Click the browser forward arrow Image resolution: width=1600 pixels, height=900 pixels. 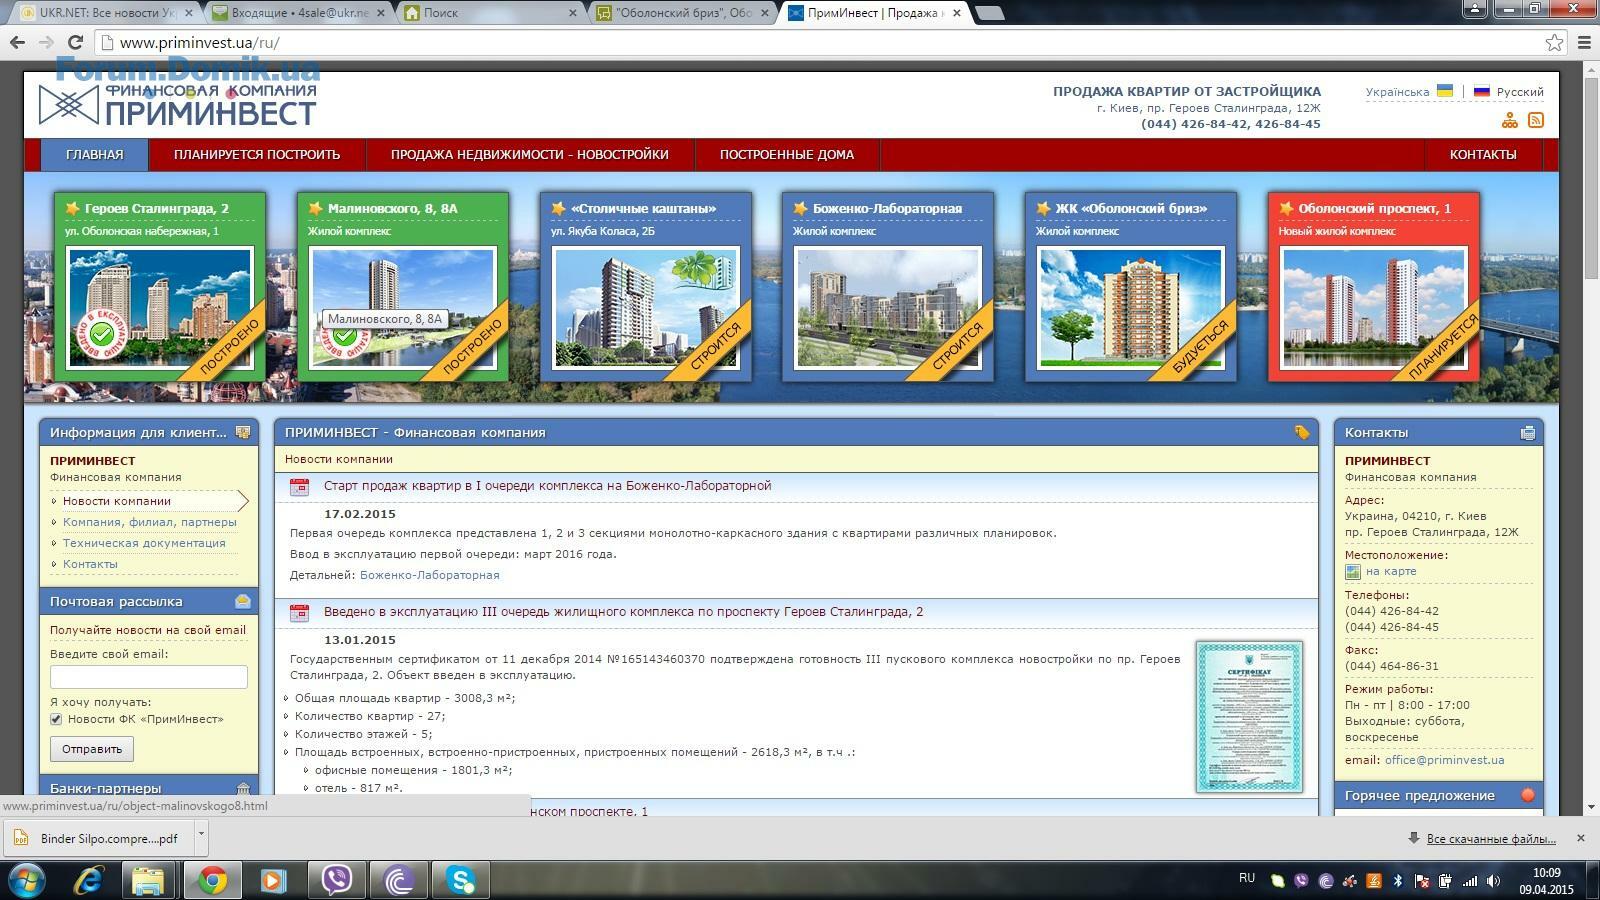[46, 42]
